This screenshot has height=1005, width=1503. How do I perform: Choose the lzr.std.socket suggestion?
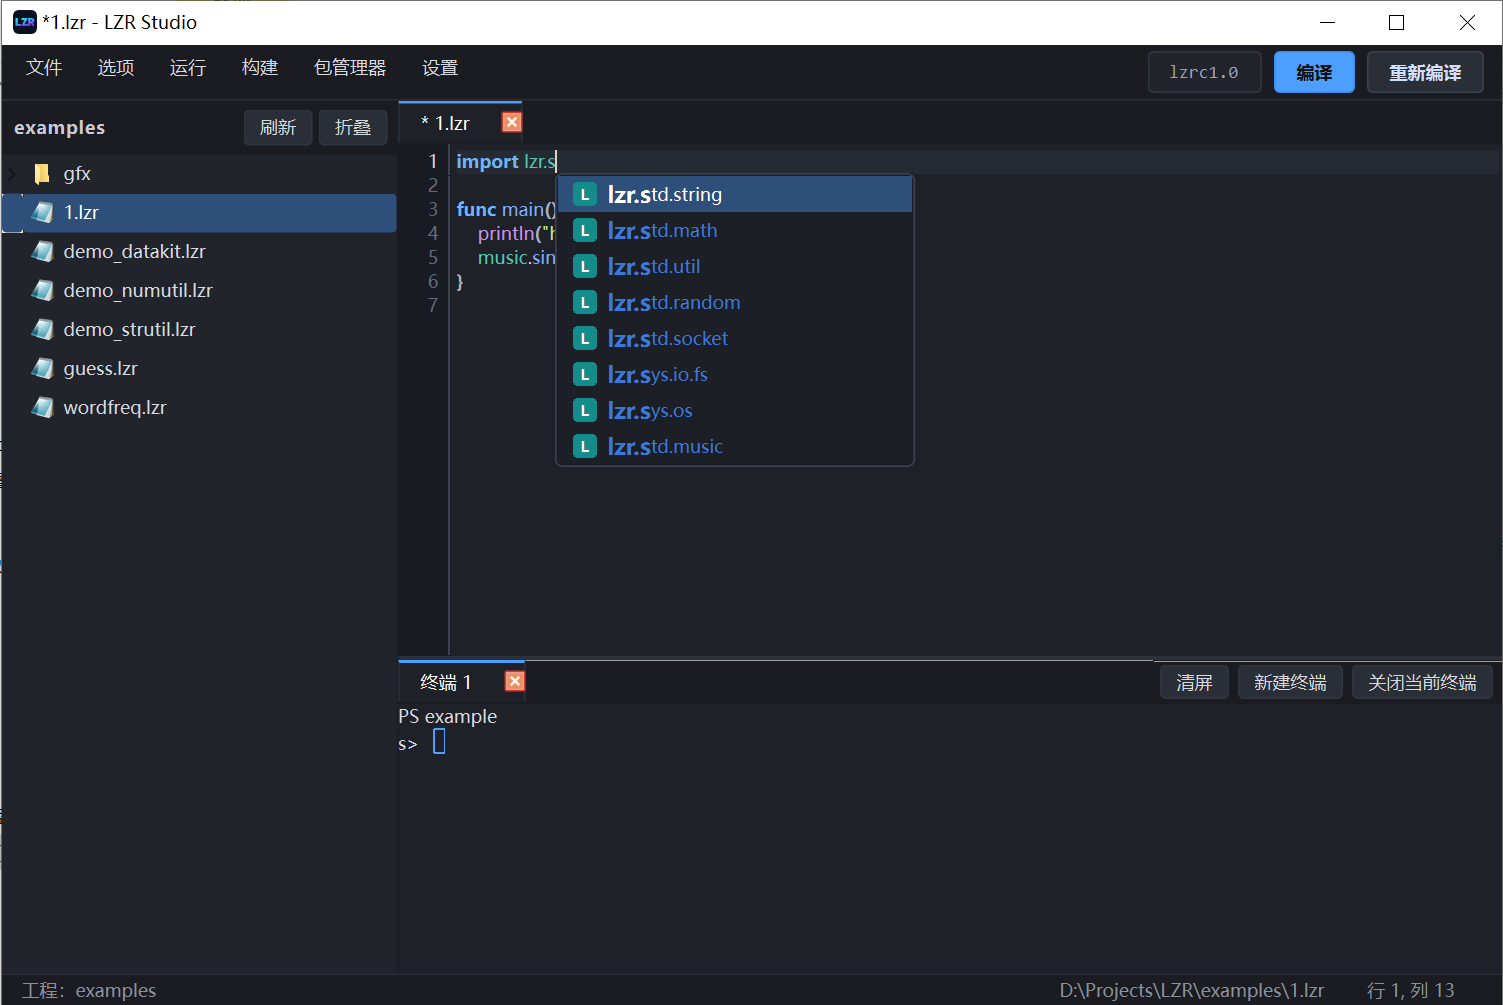click(x=735, y=339)
